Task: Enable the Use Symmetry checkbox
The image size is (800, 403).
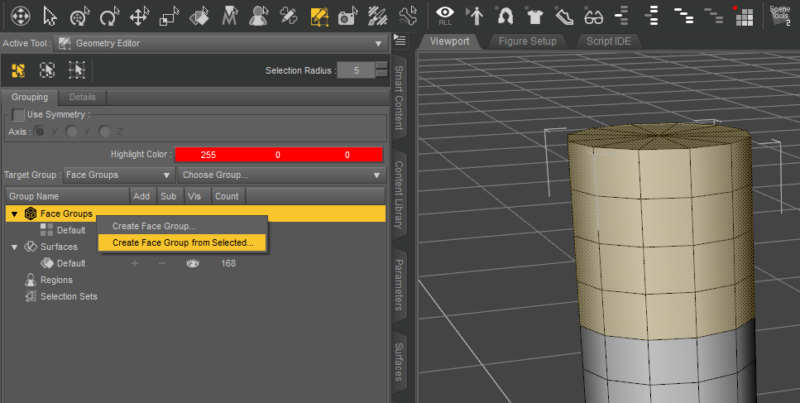Action: 18,115
